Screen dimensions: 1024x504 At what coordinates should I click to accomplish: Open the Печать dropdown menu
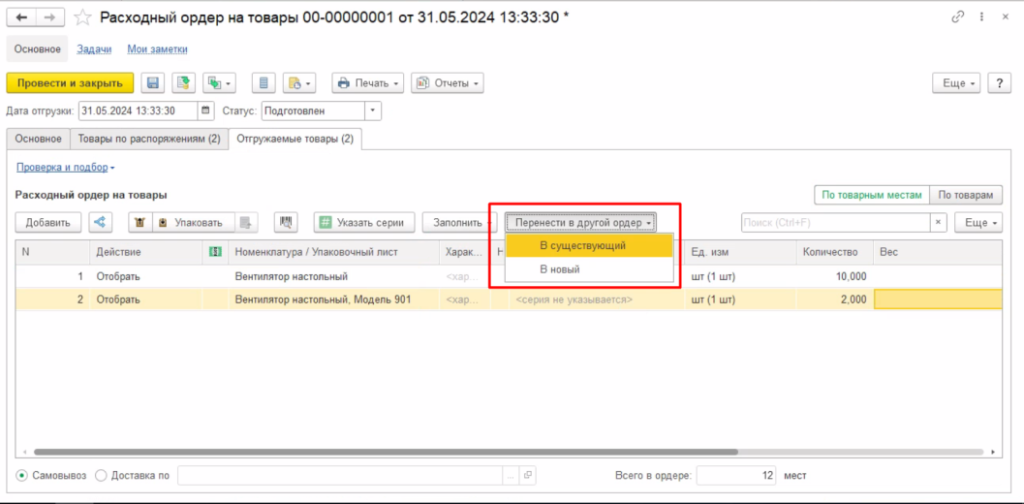pyautogui.click(x=367, y=83)
